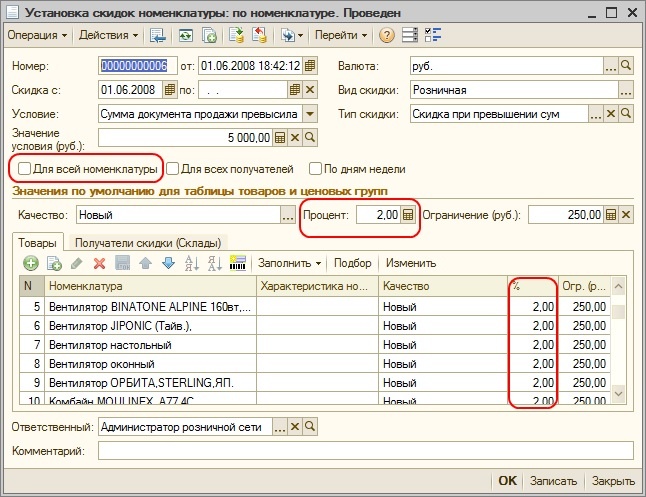Viewport: 646px width, 497px height.
Task: Open 'Действия' menu dropdown
Action: click(x=108, y=35)
